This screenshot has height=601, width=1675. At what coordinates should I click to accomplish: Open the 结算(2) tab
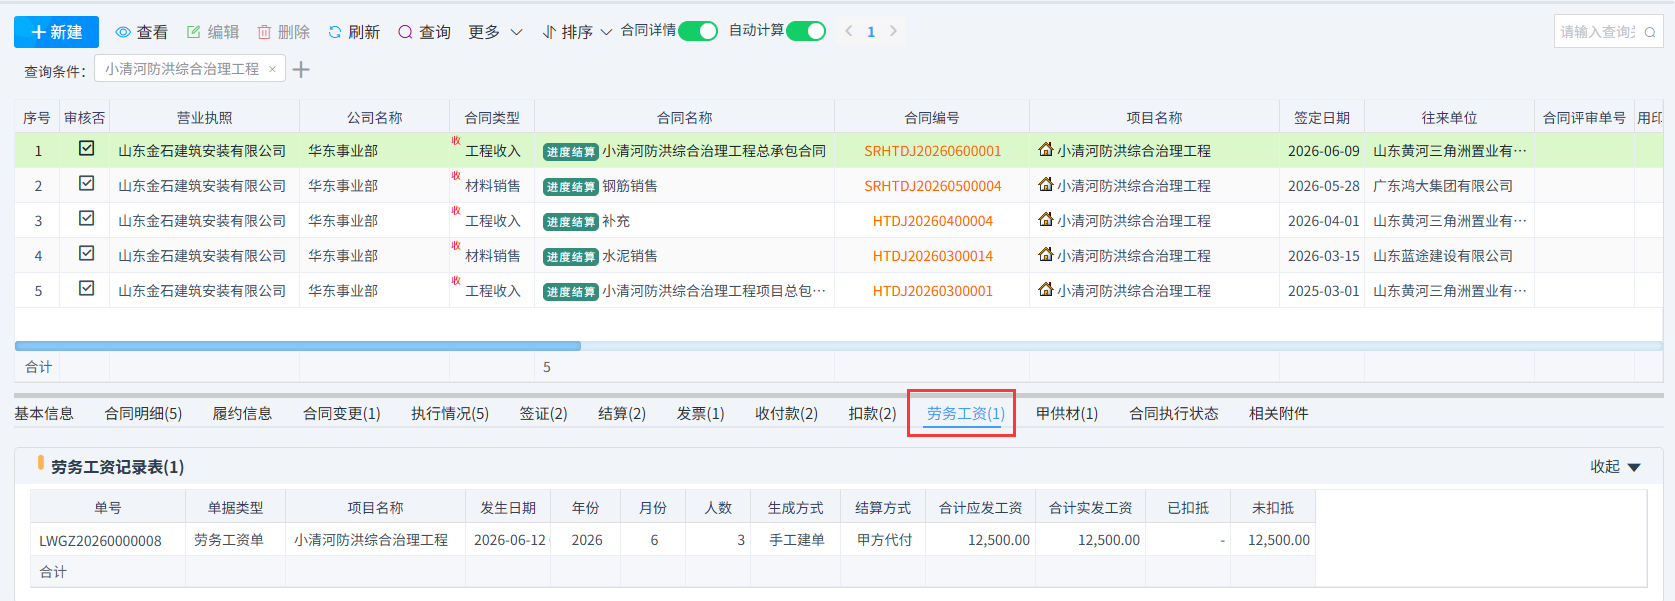(x=622, y=413)
